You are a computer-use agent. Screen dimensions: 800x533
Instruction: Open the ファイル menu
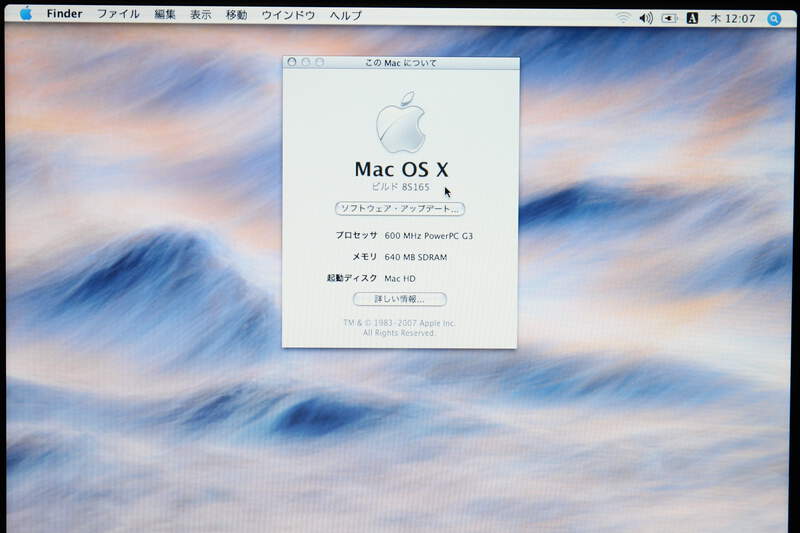coord(118,14)
